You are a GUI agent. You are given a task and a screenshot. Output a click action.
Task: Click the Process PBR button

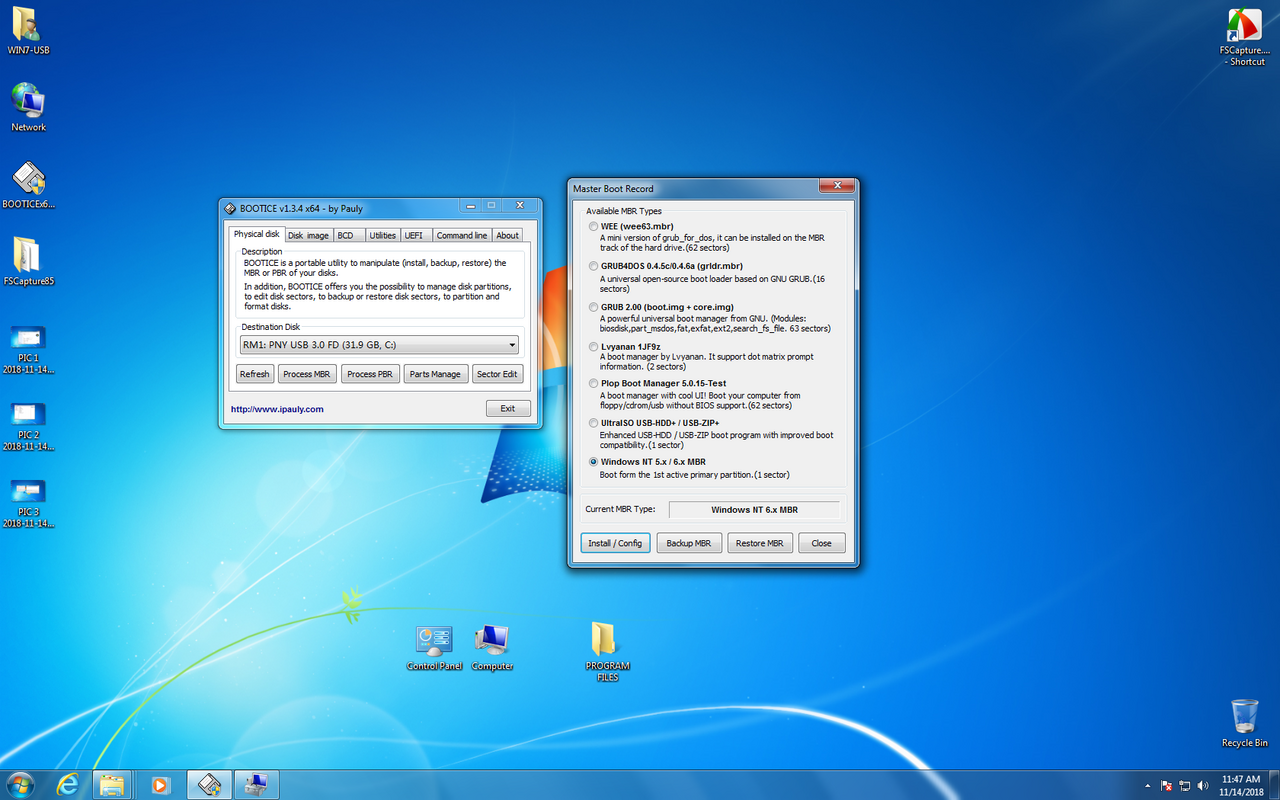370,374
